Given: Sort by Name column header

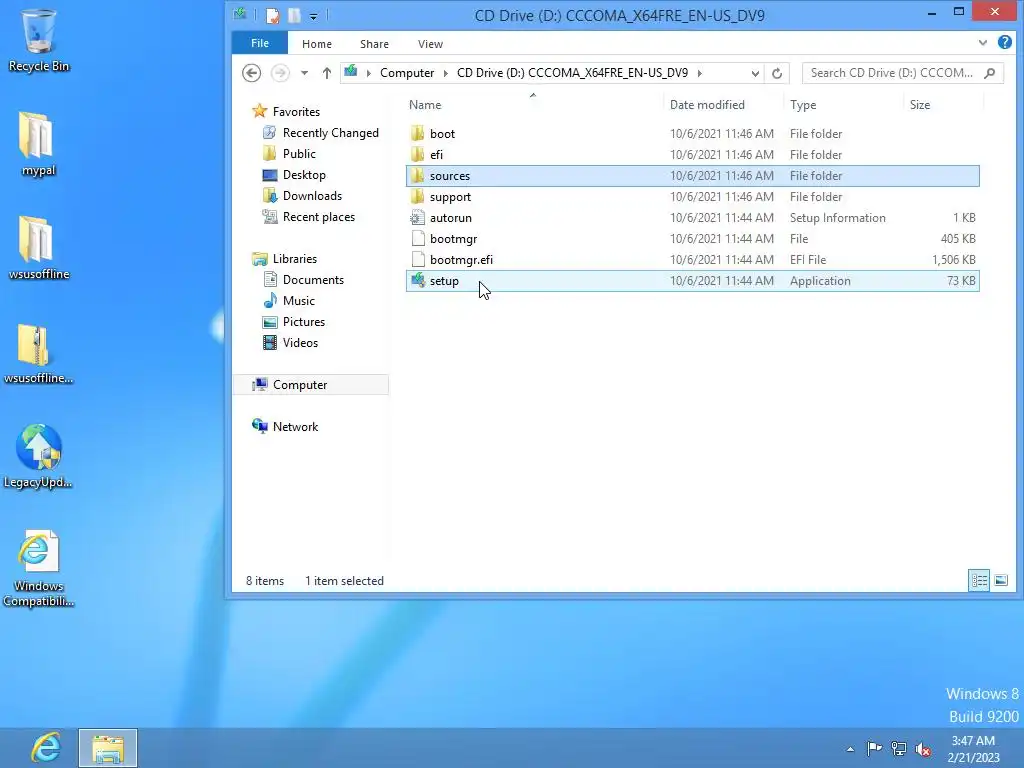Looking at the screenshot, I should pos(425,104).
